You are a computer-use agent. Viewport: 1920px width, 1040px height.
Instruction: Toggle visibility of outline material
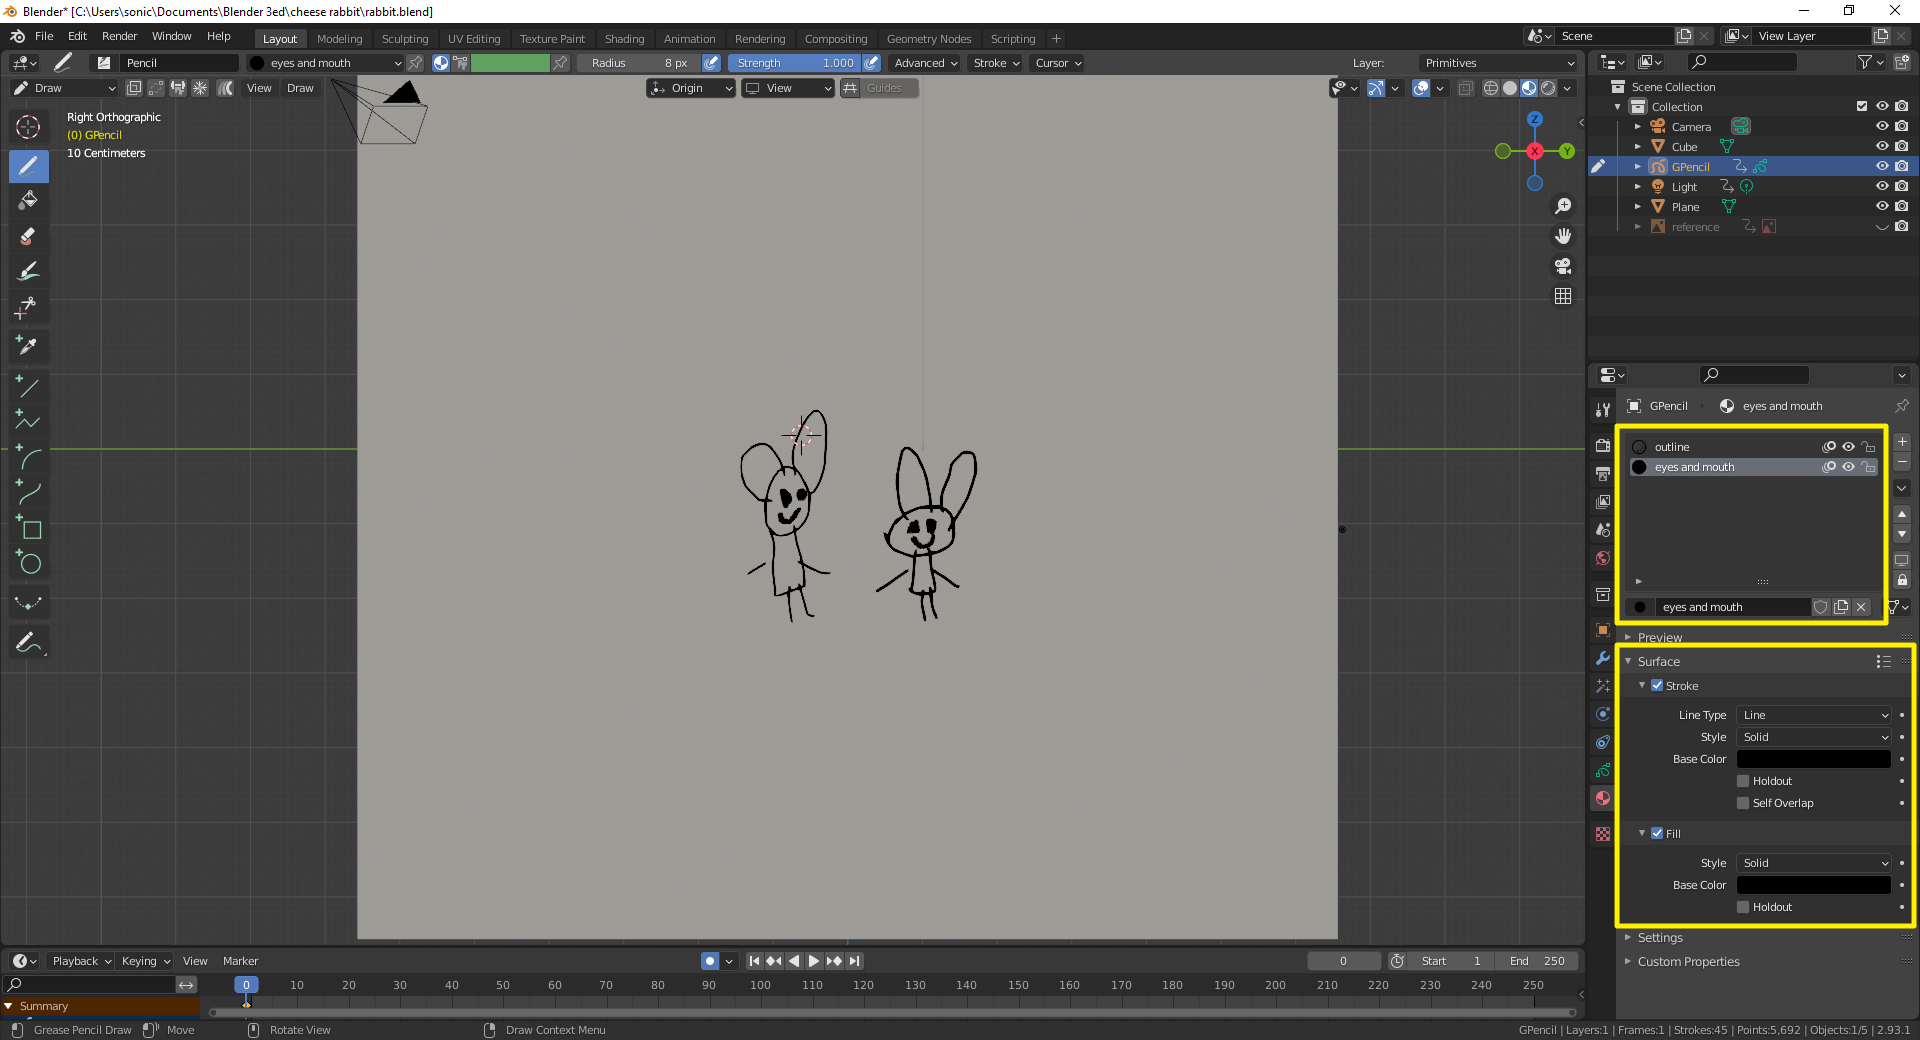point(1848,447)
